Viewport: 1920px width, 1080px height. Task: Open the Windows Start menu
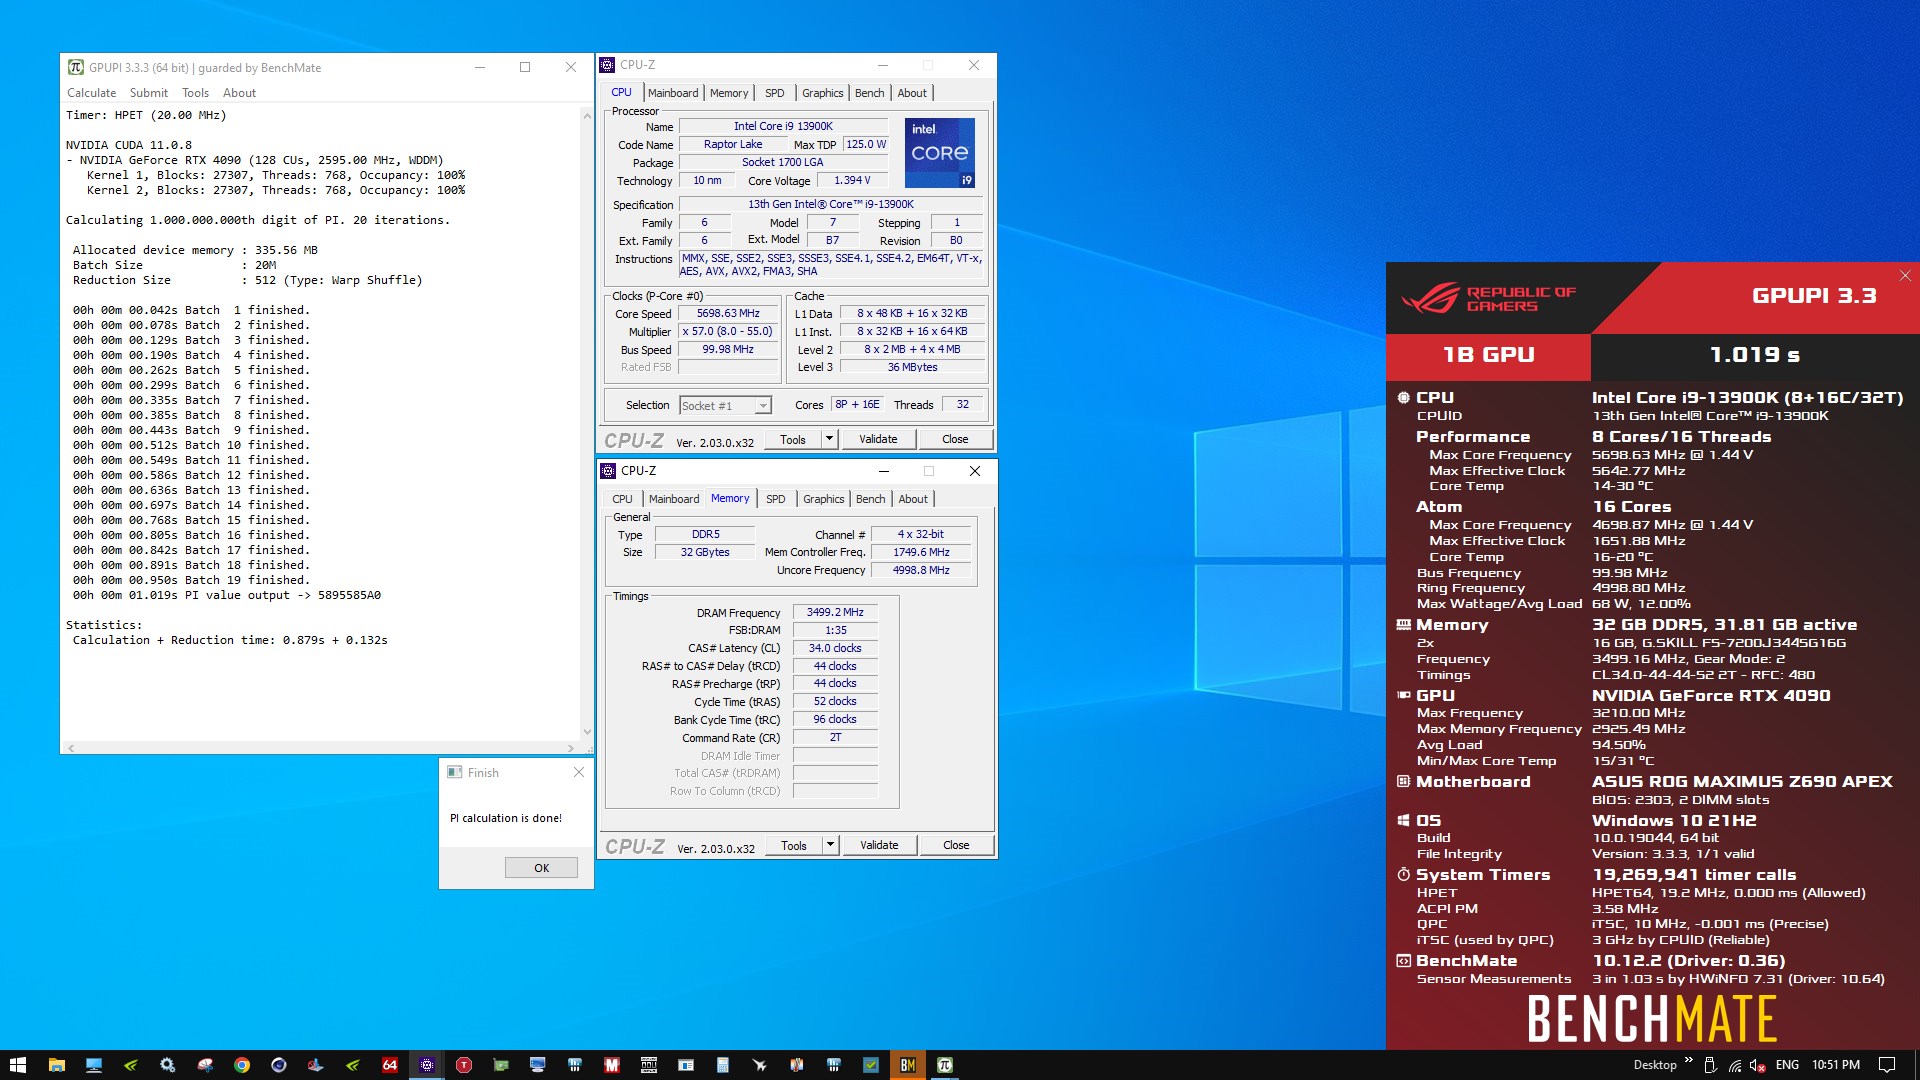tap(17, 1065)
